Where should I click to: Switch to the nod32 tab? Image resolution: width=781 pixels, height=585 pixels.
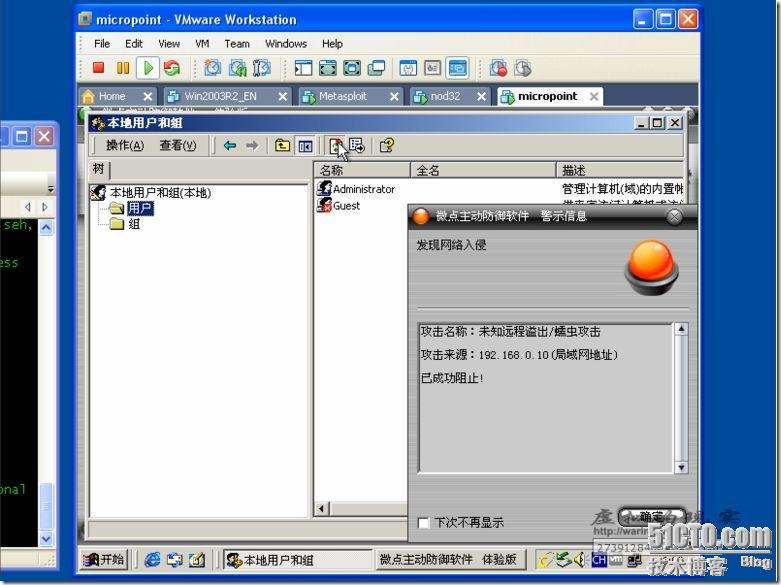pos(446,96)
